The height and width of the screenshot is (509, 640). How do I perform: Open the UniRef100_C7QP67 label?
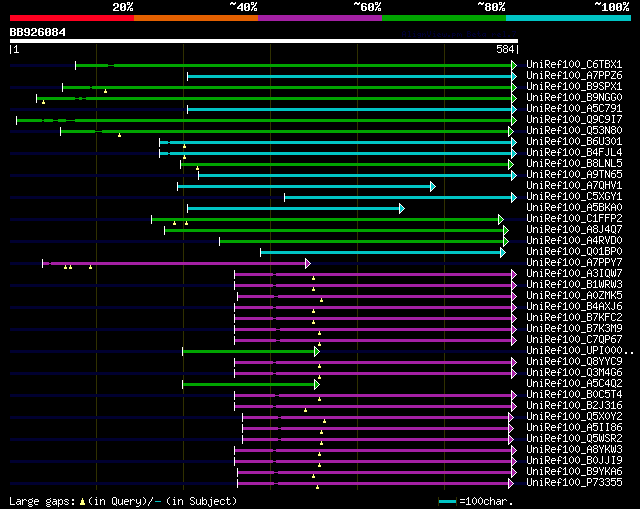tap(574, 340)
